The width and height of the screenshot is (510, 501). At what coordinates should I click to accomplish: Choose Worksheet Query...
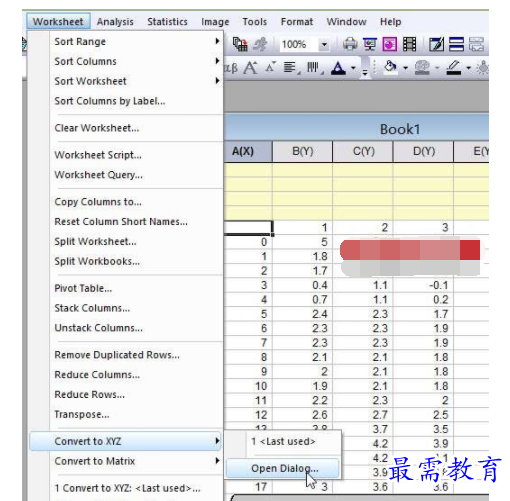click(98, 175)
